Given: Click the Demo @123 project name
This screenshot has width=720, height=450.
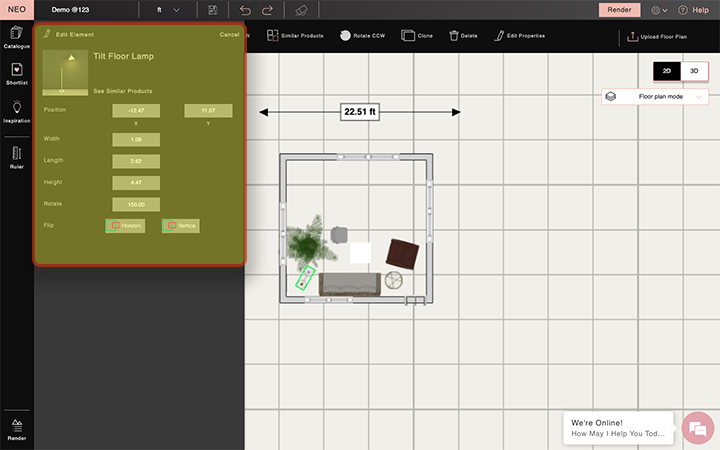Looking at the screenshot, I should point(70,10).
